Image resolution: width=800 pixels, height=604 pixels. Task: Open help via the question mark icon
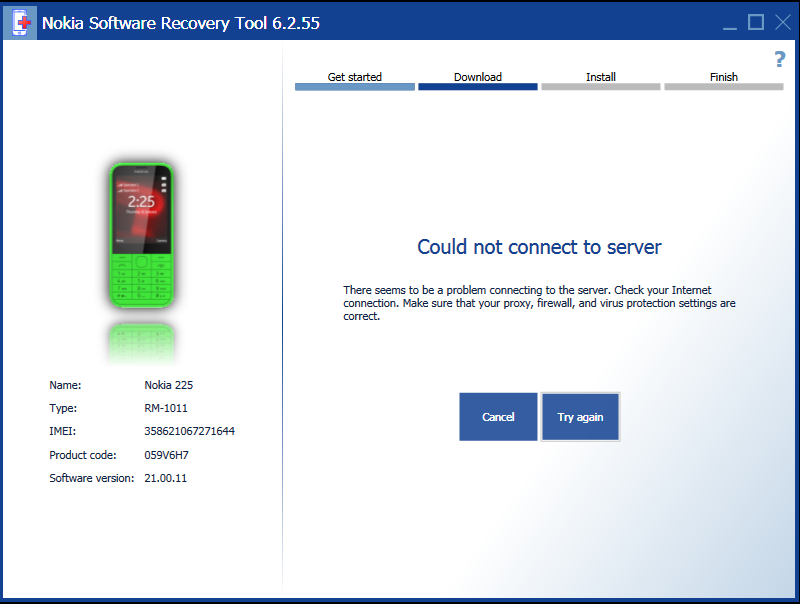coord(780,59)
